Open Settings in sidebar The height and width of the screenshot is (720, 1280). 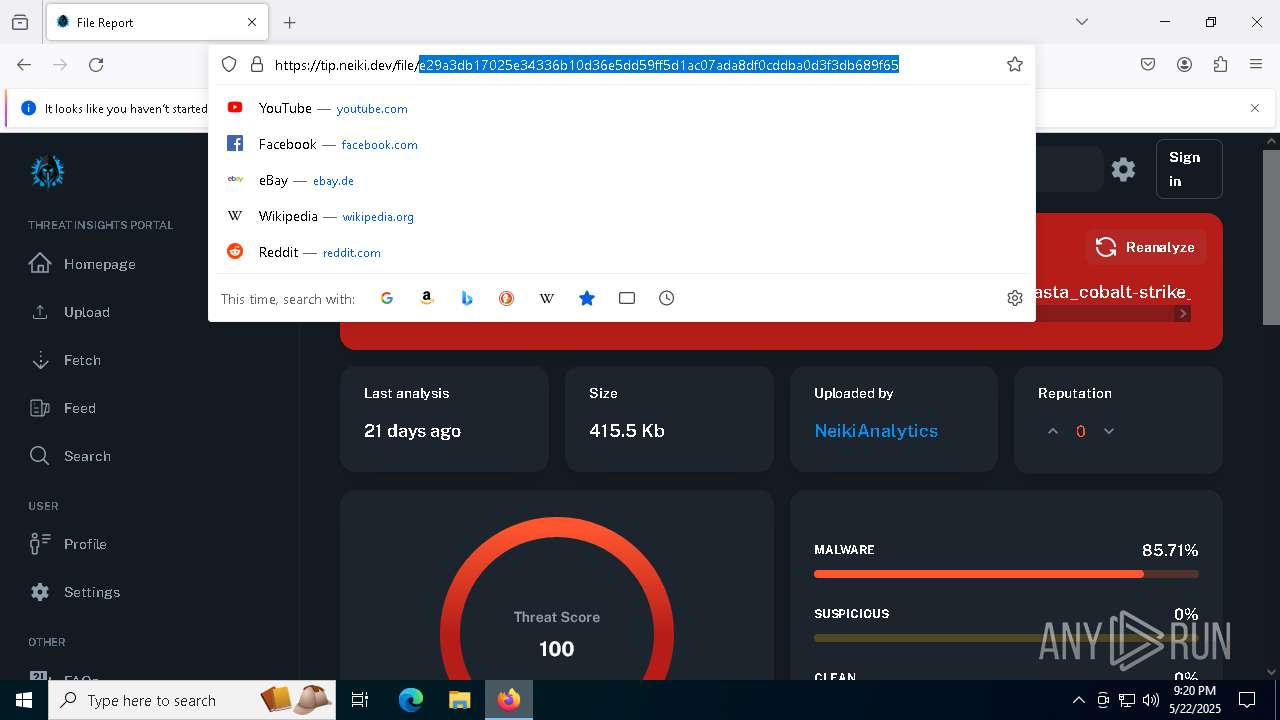pos(75,592)
